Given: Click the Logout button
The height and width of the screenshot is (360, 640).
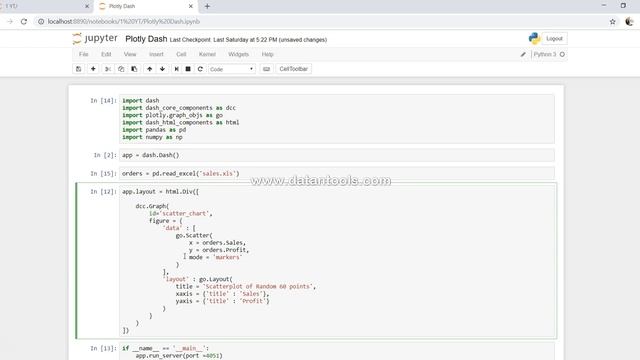Looking at the screenshot, I should coord(554,38).
